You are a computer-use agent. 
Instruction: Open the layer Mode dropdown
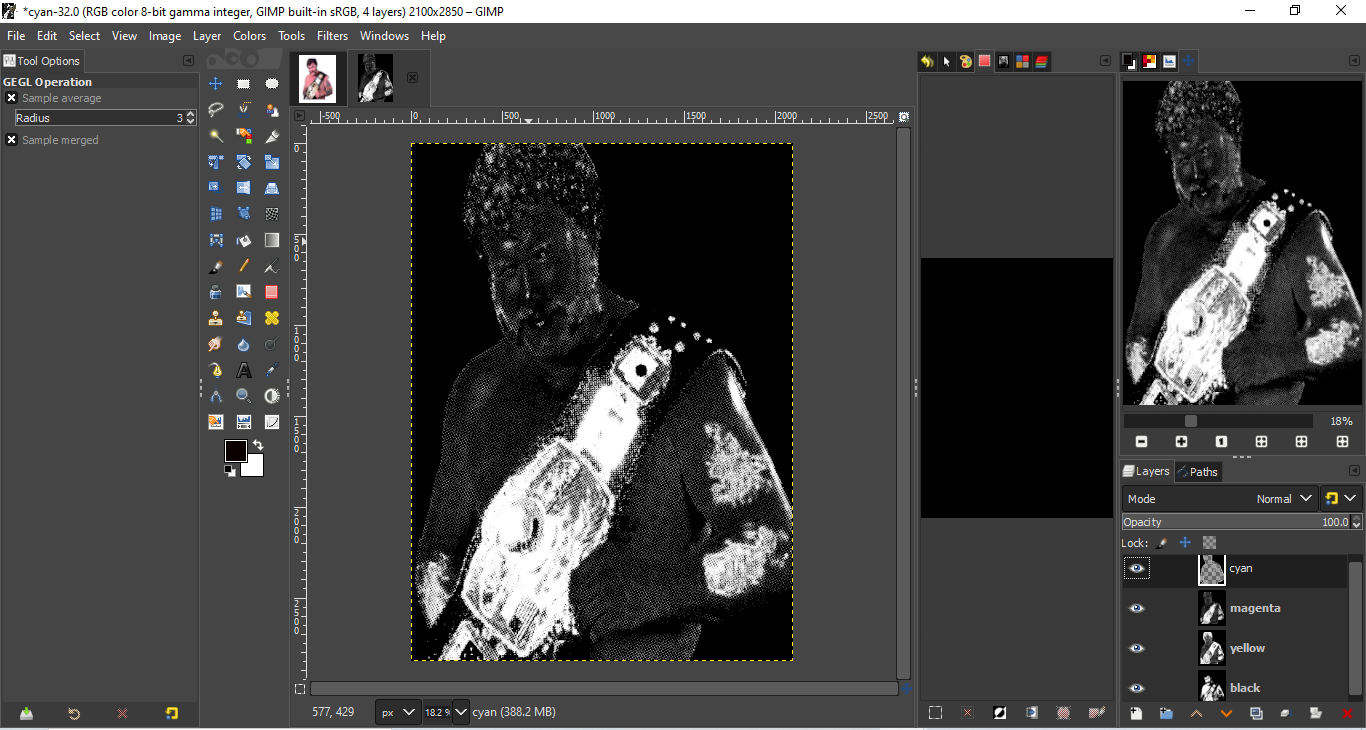click(x=1220, y=498)
